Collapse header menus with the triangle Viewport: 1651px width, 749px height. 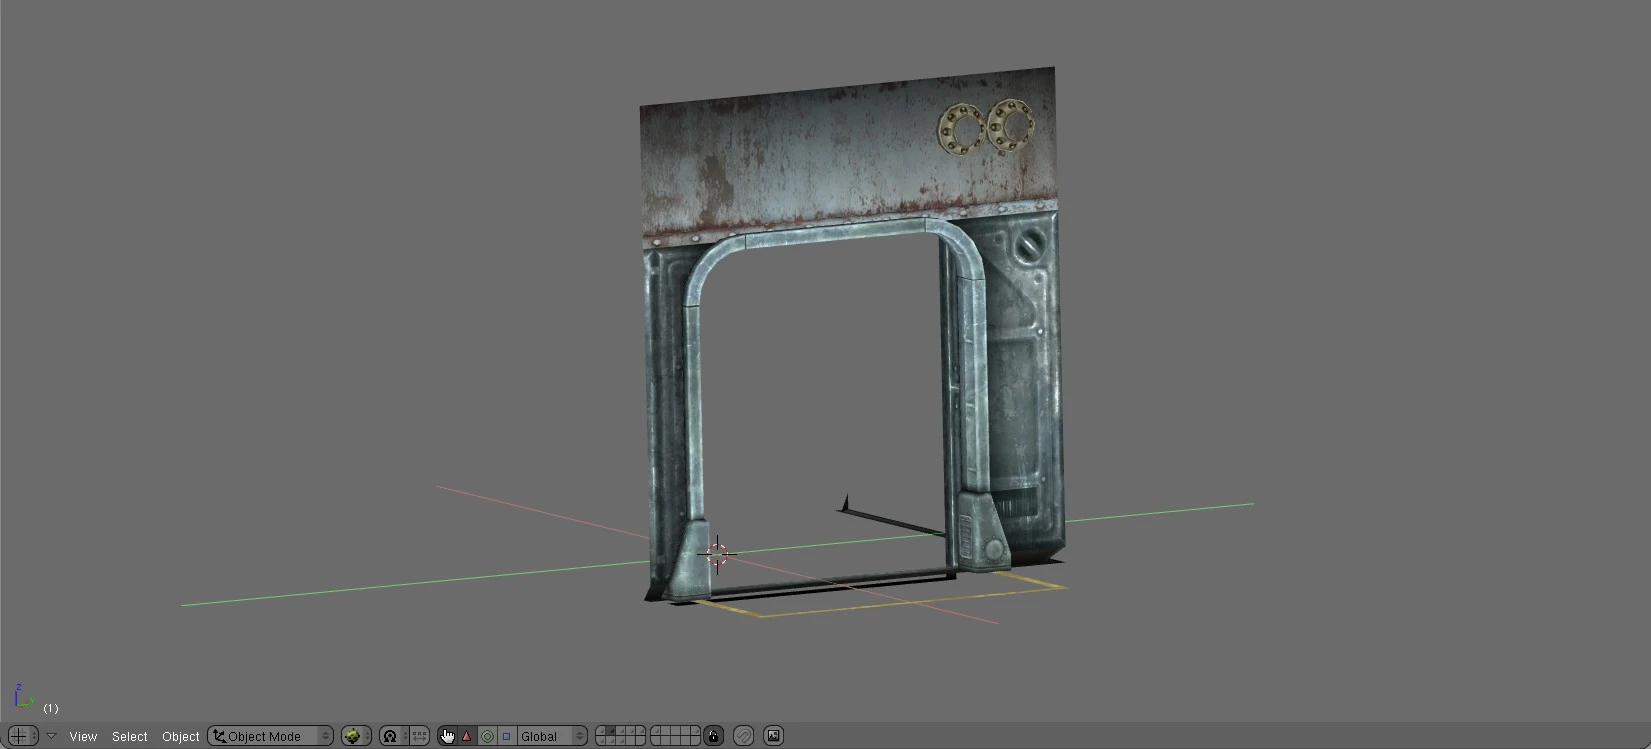point(51,736)
